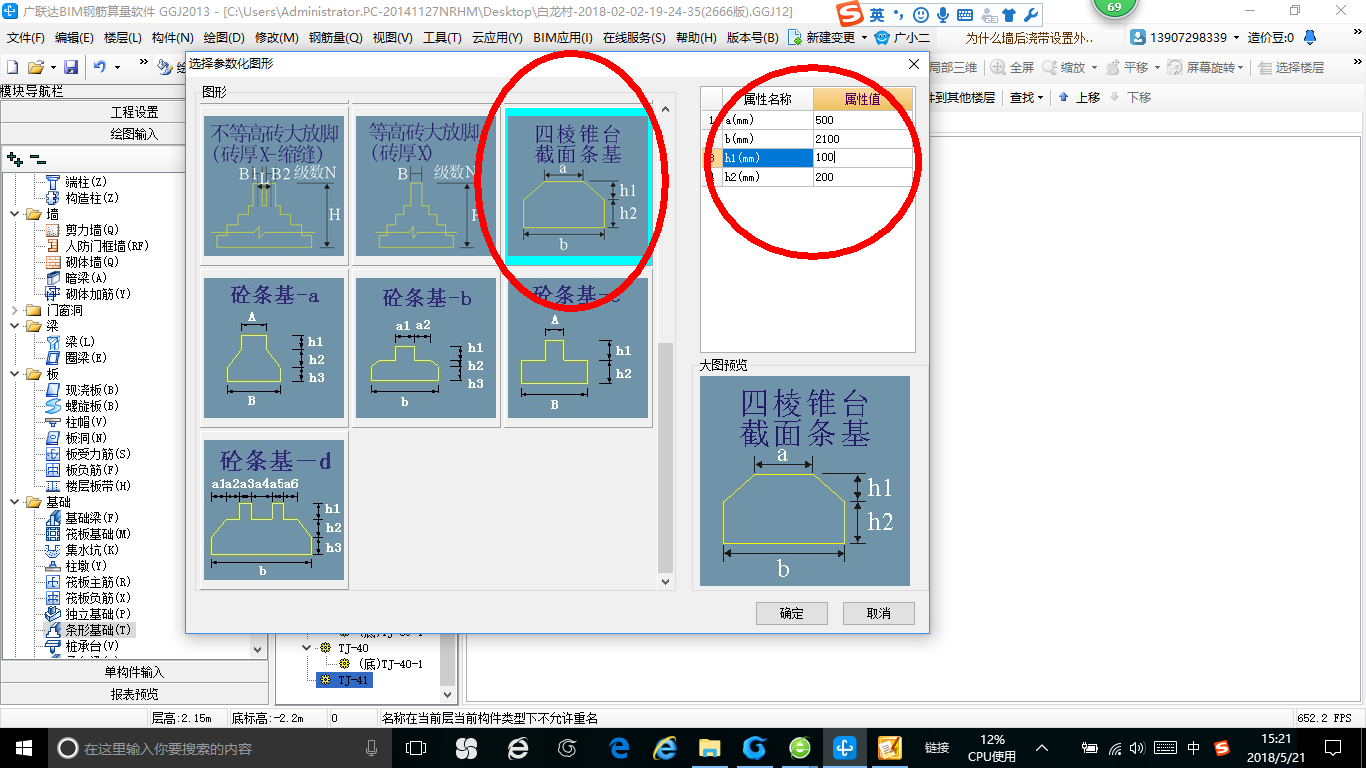Select the 圈梁(E) ring beam item
Viewport: 1366px width, 768px height.
coord(85,358)
